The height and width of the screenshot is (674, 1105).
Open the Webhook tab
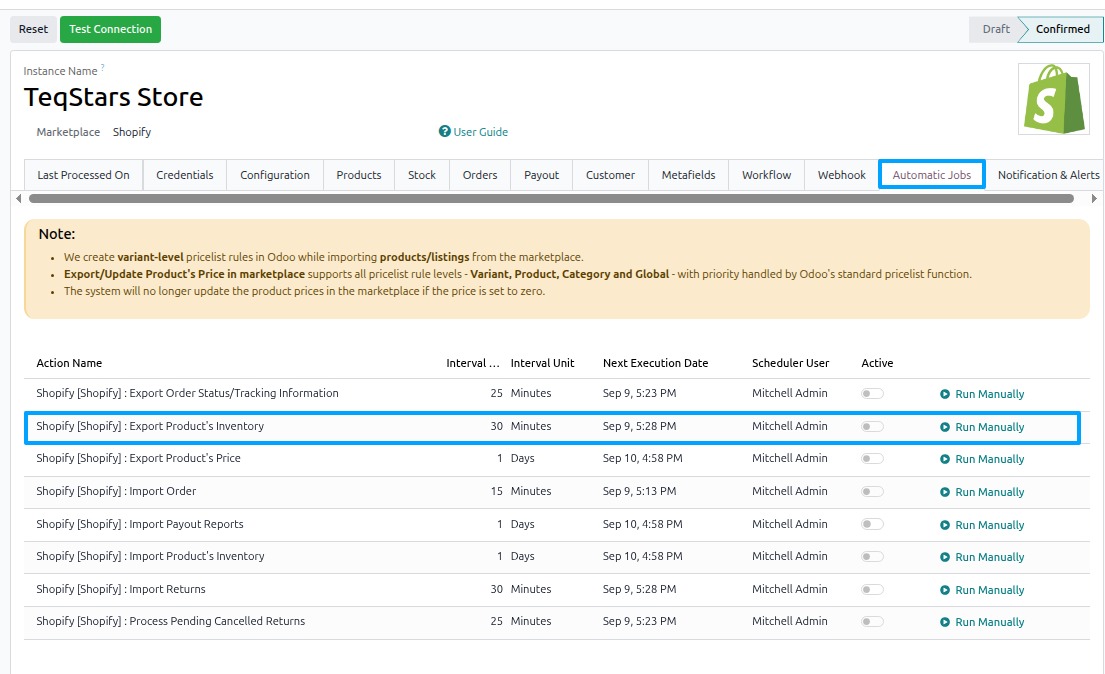(x=841, y=175)
